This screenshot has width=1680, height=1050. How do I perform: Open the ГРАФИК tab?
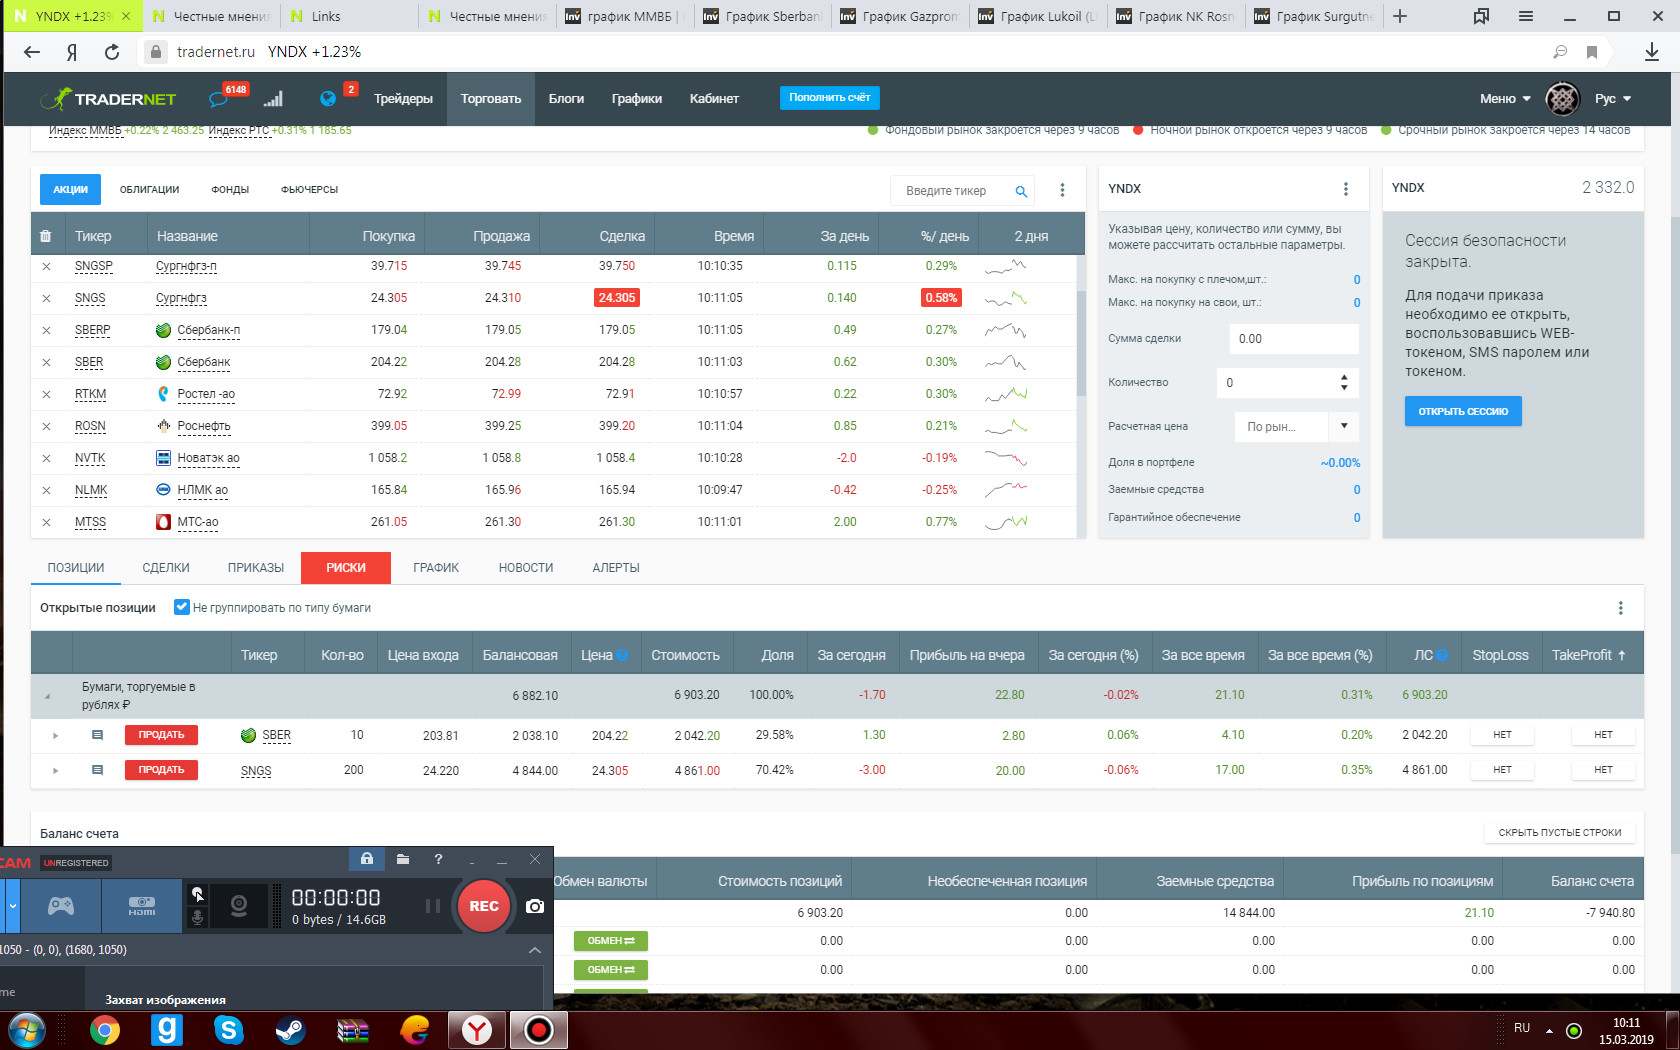pyautogui.click(x=436, y=568)
